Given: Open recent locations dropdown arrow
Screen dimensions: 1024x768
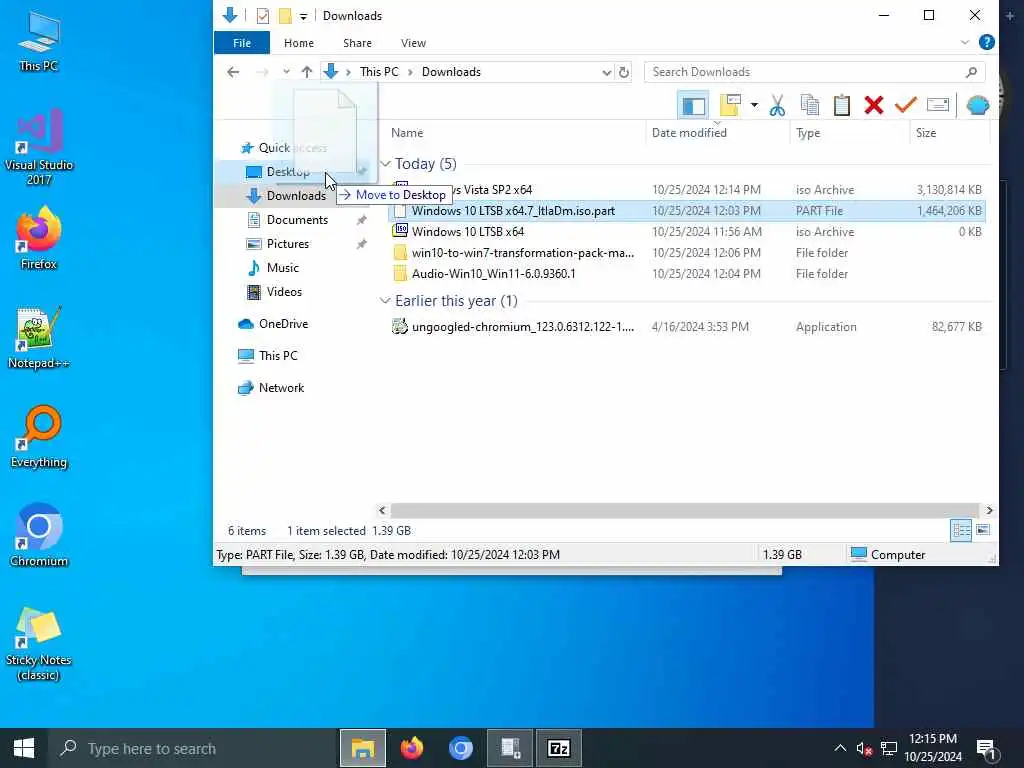Looking at the screenshot, I should [286, 72].
